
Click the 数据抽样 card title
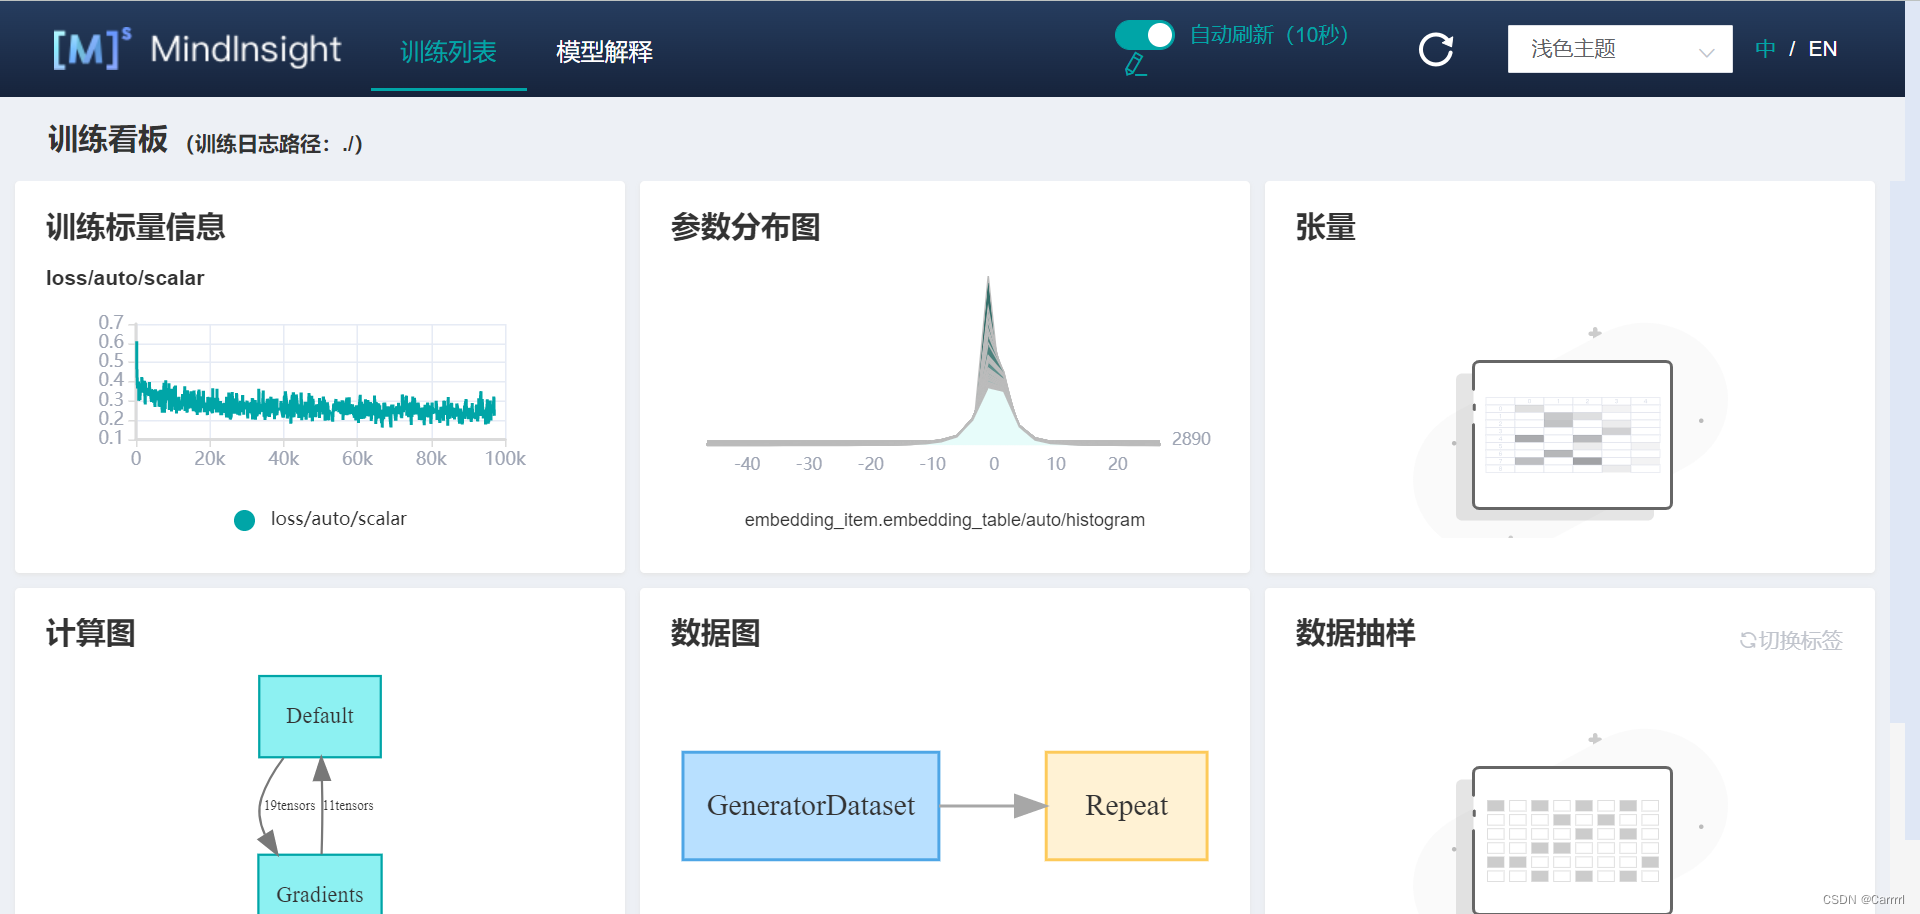1356,633
